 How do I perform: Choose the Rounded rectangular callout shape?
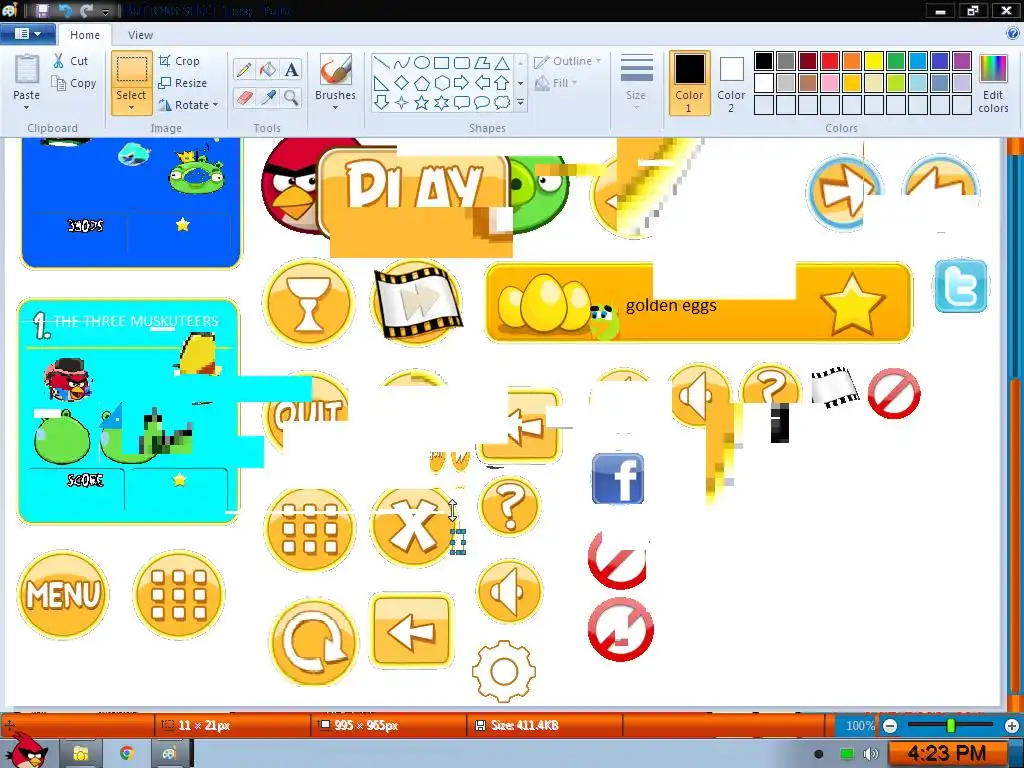[x=462, y=103]
